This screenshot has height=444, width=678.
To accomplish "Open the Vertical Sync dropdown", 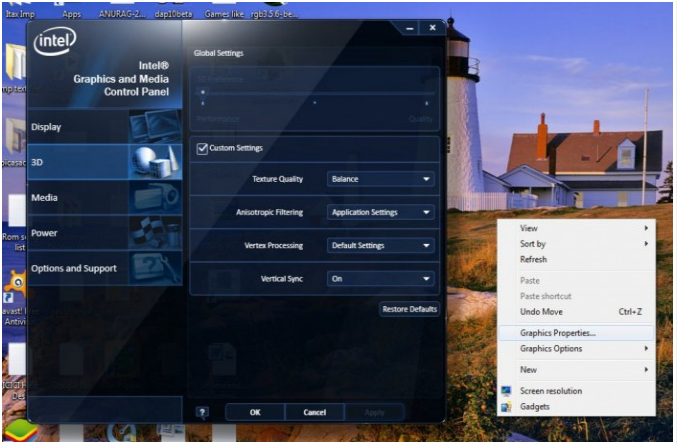I will (x=381, y=279).
